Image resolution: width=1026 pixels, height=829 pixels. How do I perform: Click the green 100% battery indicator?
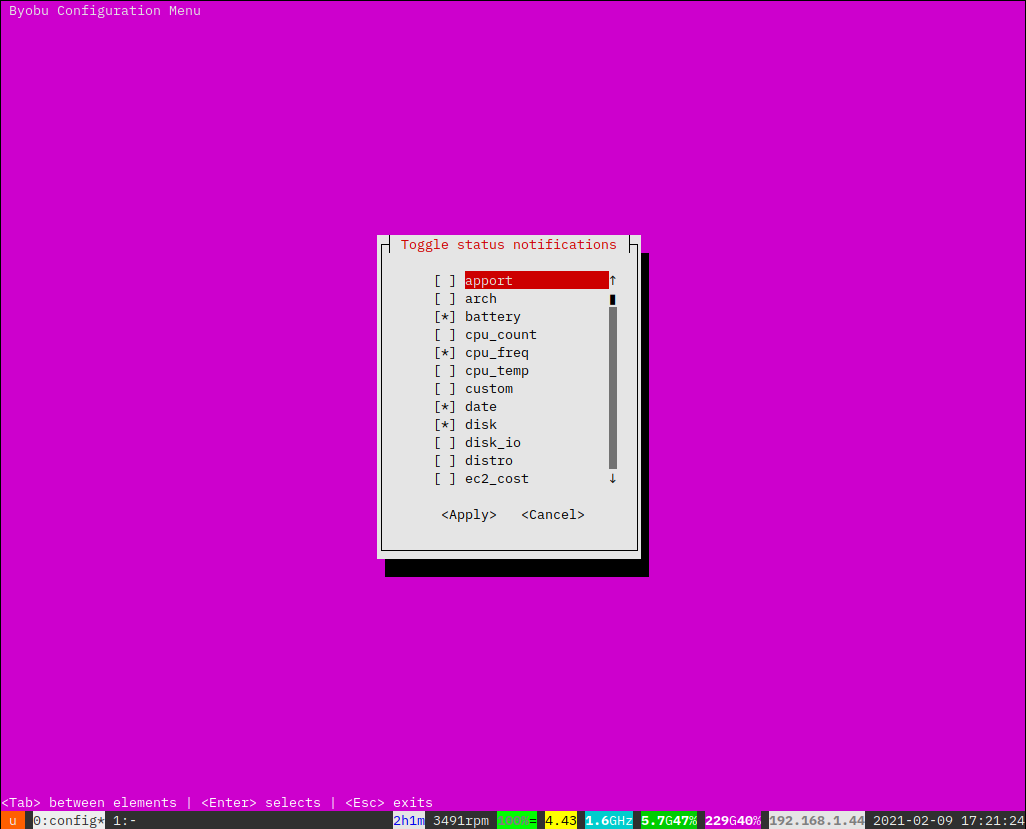[517, 820]
